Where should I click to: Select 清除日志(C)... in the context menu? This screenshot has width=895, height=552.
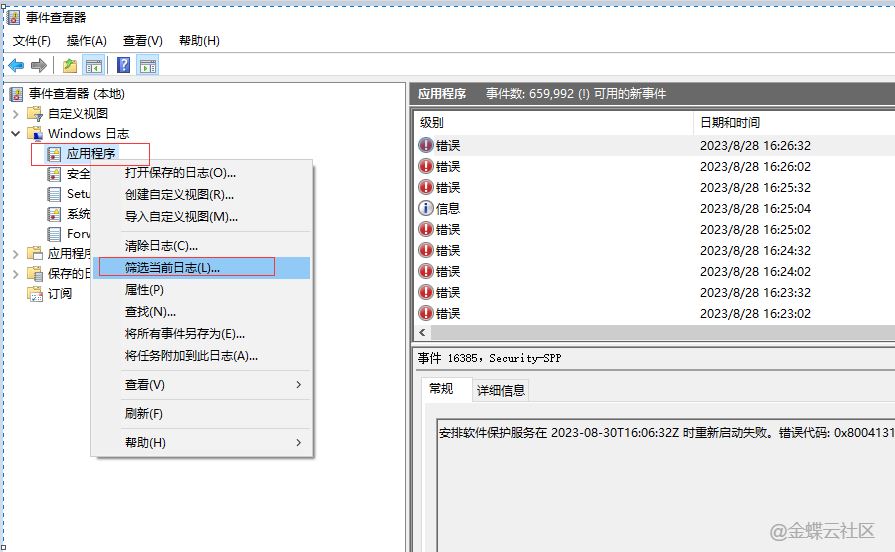click(161, 245)
